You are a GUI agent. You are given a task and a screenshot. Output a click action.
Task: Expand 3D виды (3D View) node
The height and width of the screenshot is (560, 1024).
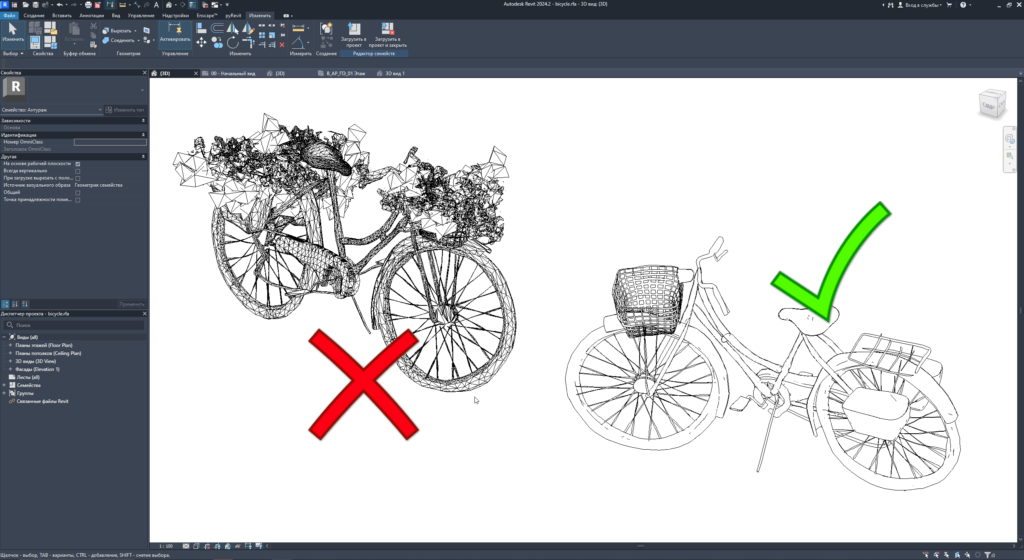point(10,361)
